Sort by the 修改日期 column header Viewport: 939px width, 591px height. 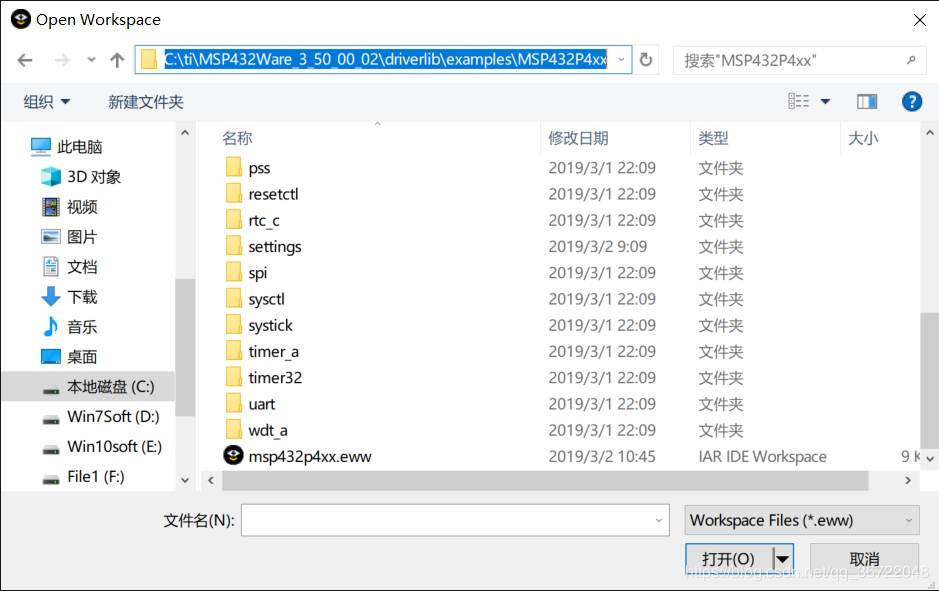pos(578,138)
